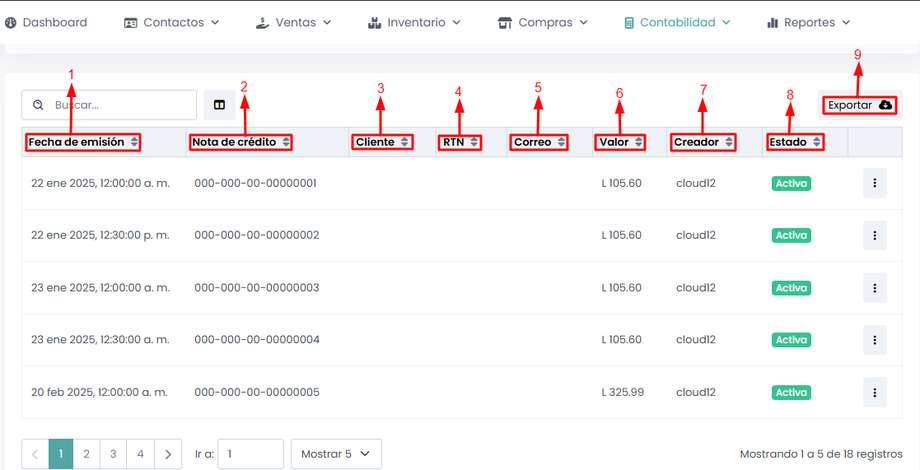Go to next page arrow
This screenshot has height=470, width=920.
click(168, 454)
